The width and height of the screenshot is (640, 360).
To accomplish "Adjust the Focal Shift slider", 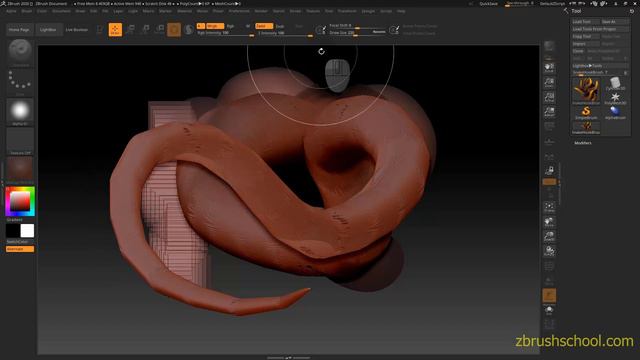I will coord(357,26).
